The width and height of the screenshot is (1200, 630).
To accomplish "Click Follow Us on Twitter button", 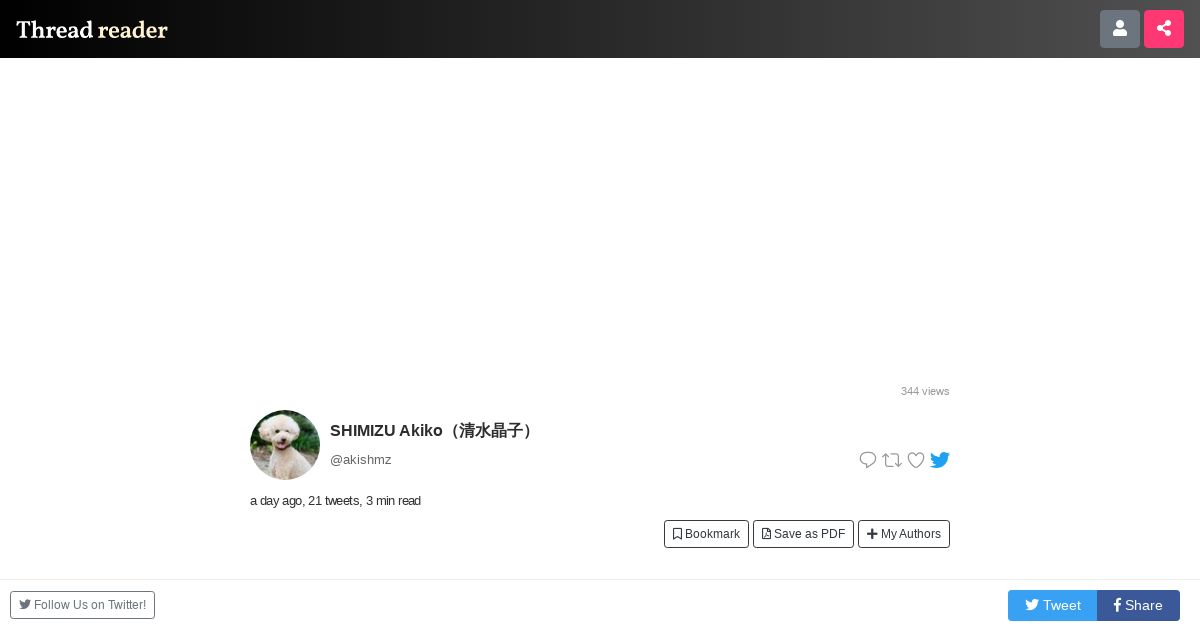I will (82, 605).
